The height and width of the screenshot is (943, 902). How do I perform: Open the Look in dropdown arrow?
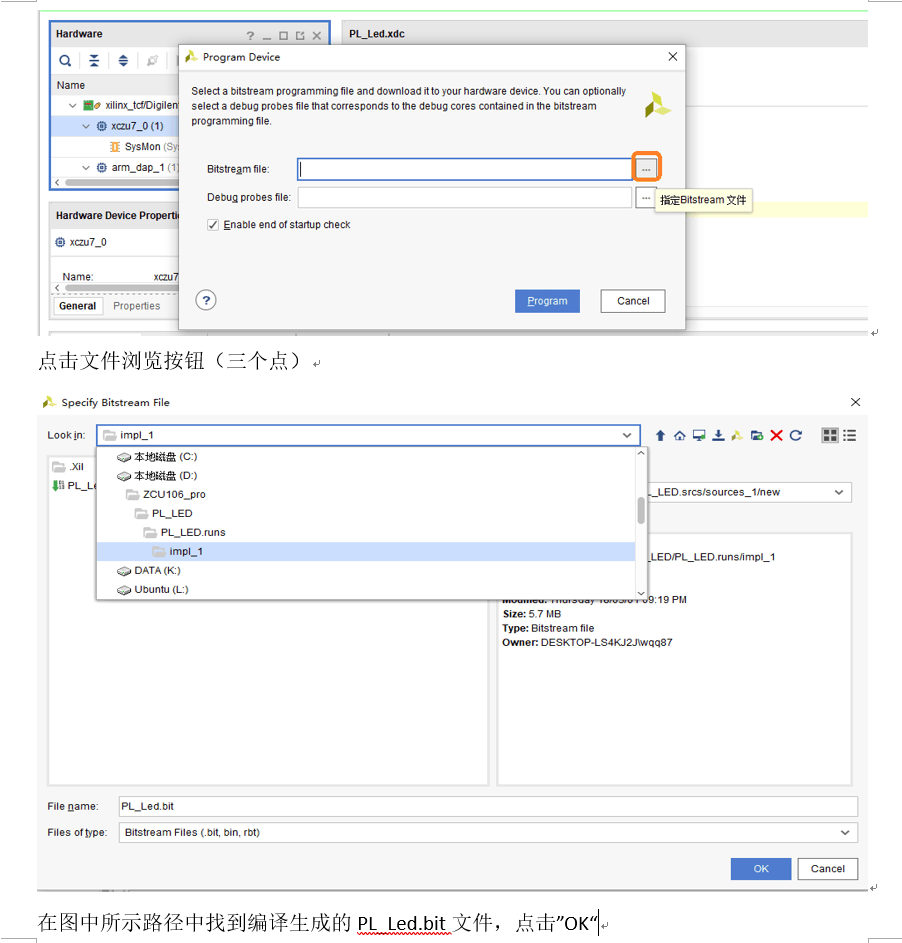point(627,435)
